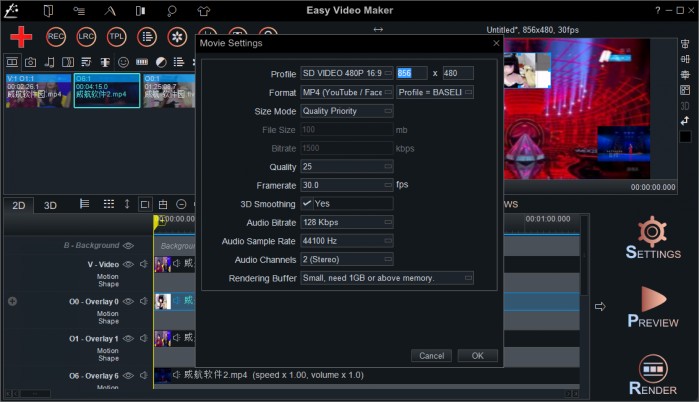Click the 3D icon in preview sidebar

click(685, 106)
